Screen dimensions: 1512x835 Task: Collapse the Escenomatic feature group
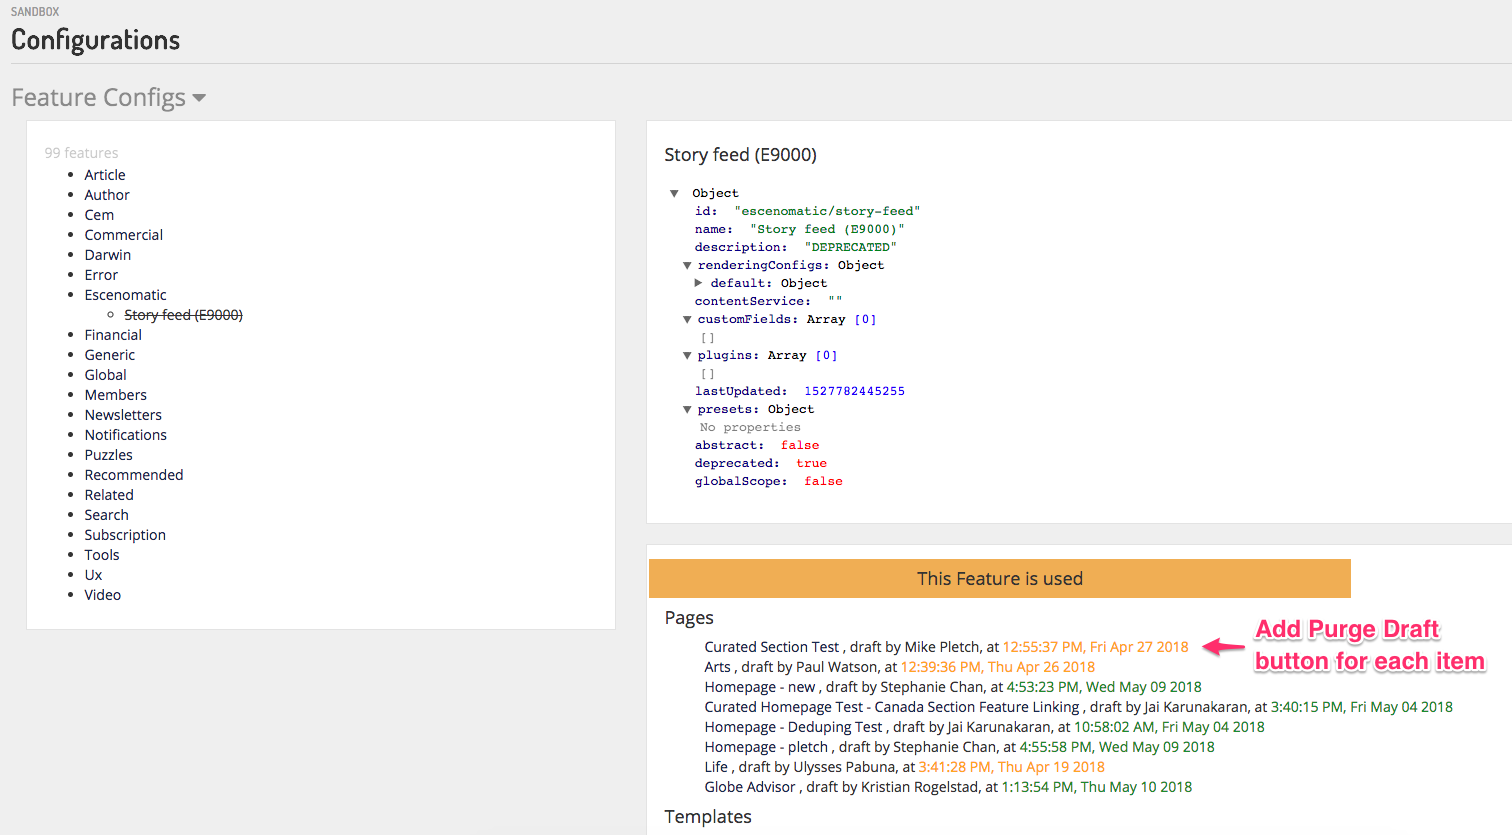[x=126, y=295]
